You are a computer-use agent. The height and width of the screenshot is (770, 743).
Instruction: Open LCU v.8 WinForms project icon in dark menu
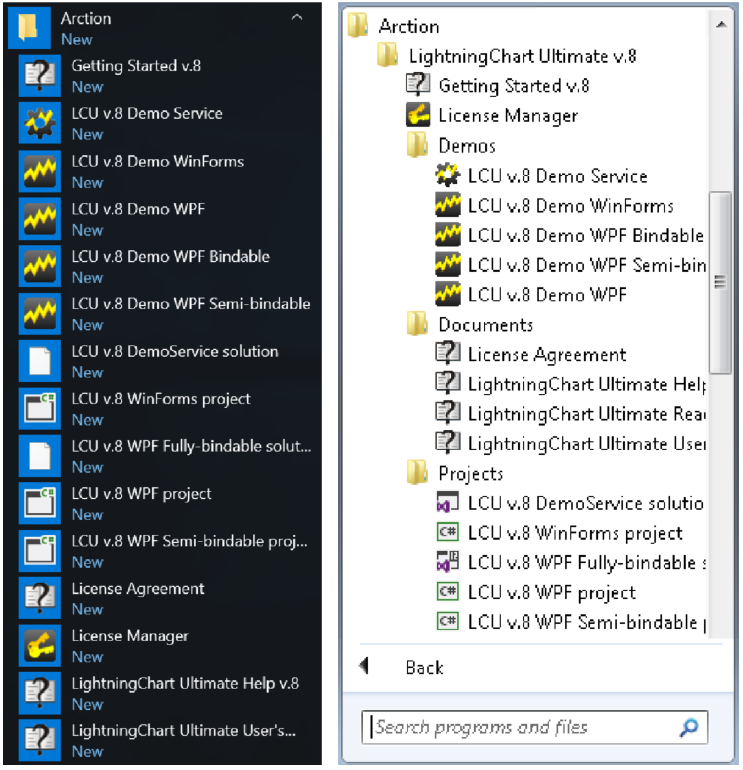click(40, 409)
